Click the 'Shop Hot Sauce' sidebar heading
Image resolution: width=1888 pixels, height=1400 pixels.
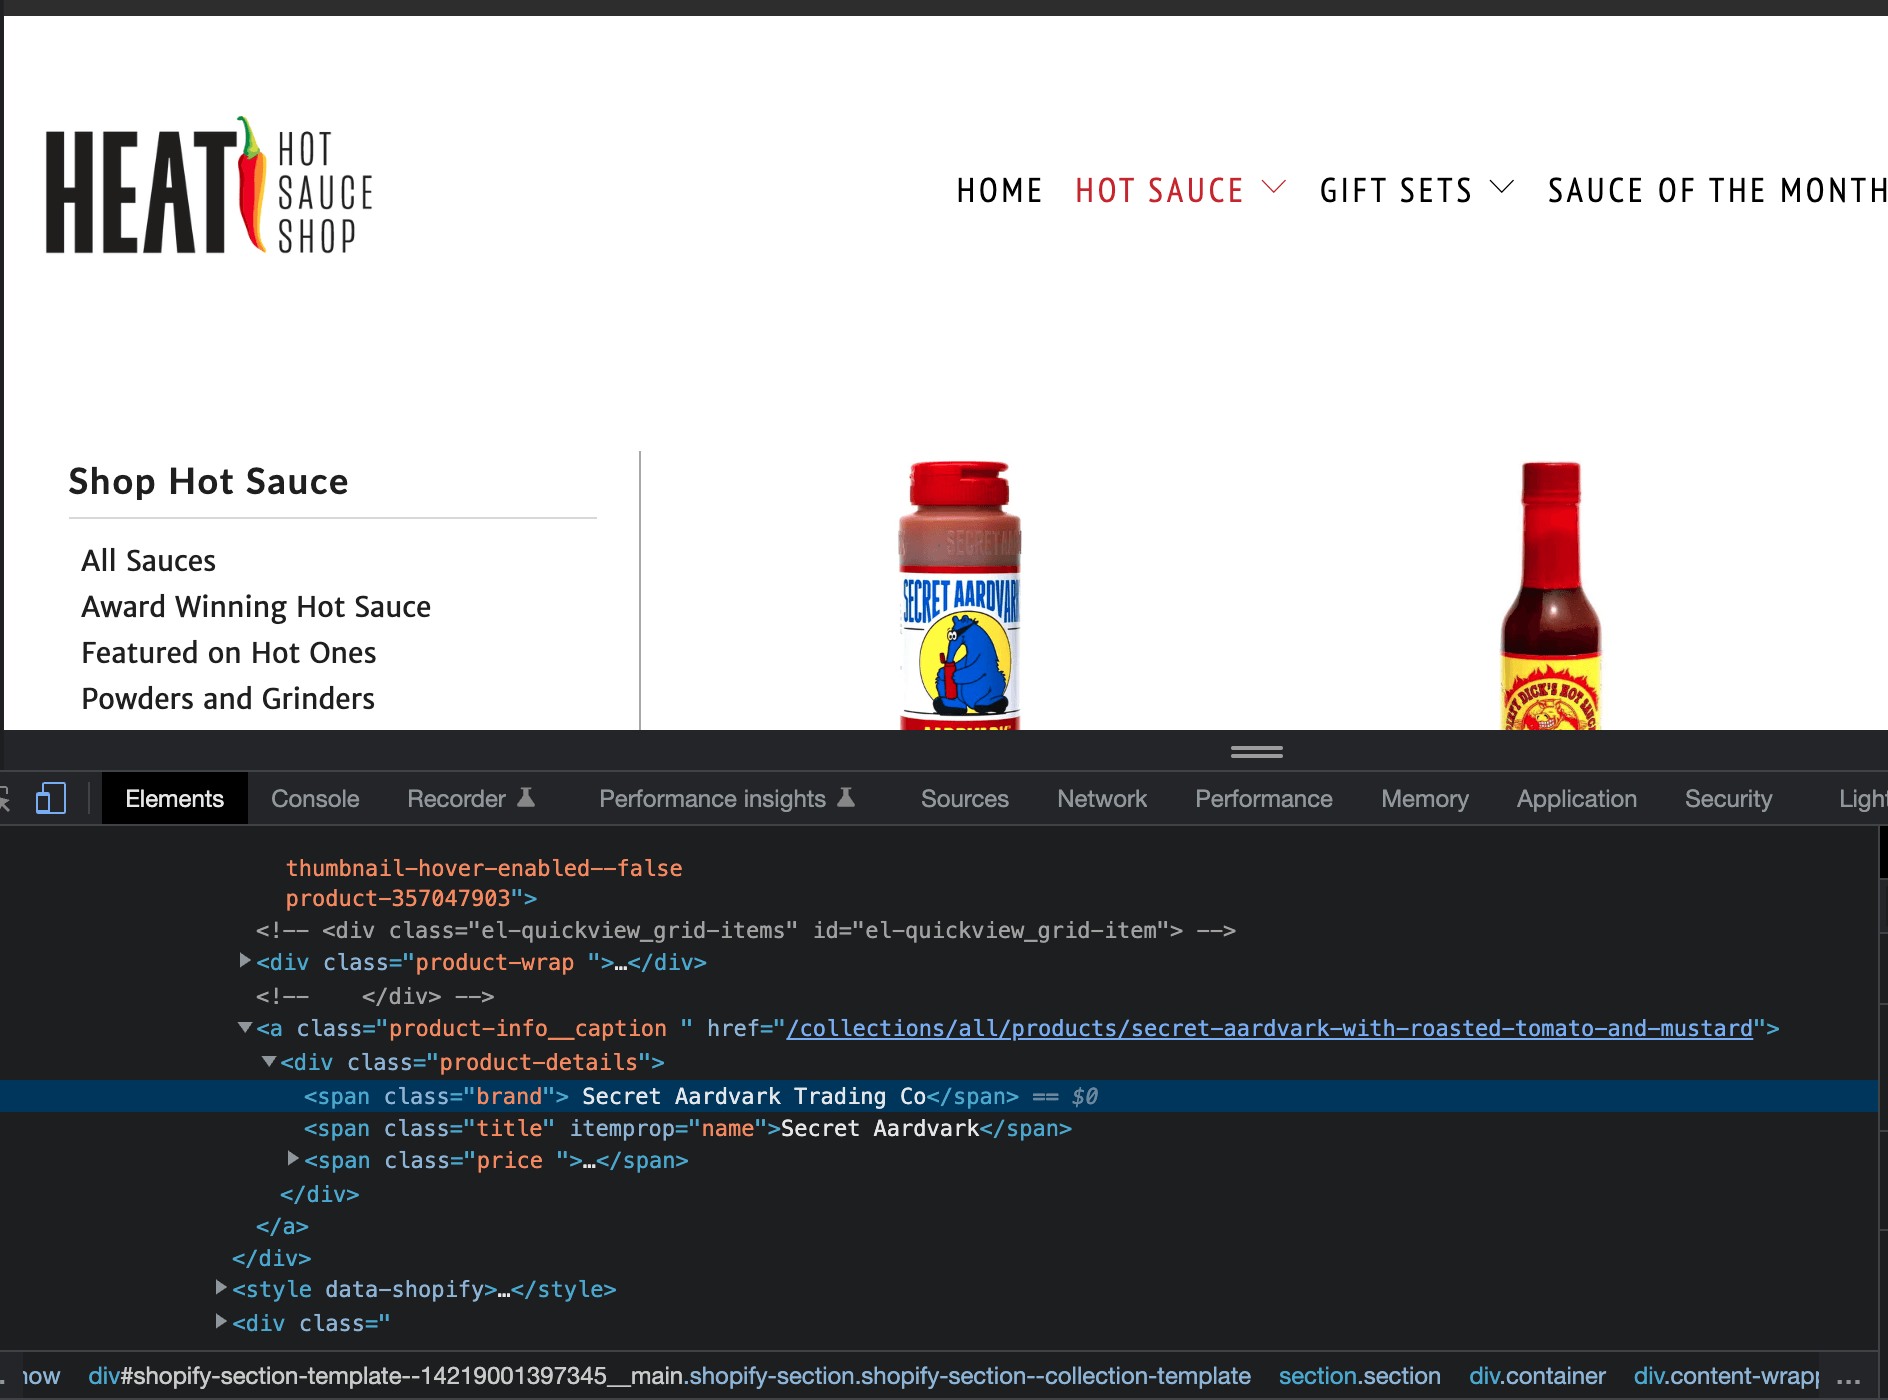click(208, 481)
